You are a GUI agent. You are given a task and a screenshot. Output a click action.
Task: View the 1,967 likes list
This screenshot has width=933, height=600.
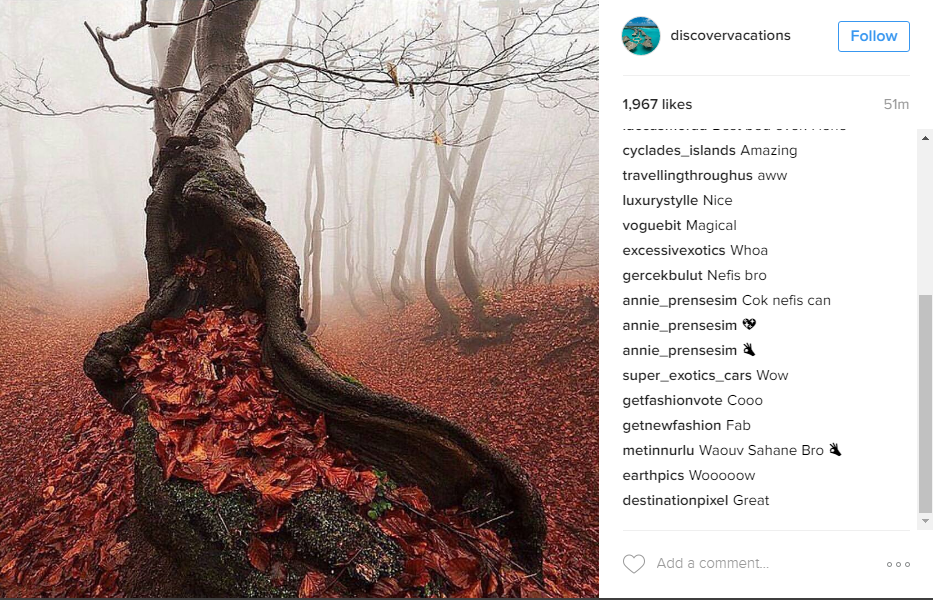coord(657,105)
